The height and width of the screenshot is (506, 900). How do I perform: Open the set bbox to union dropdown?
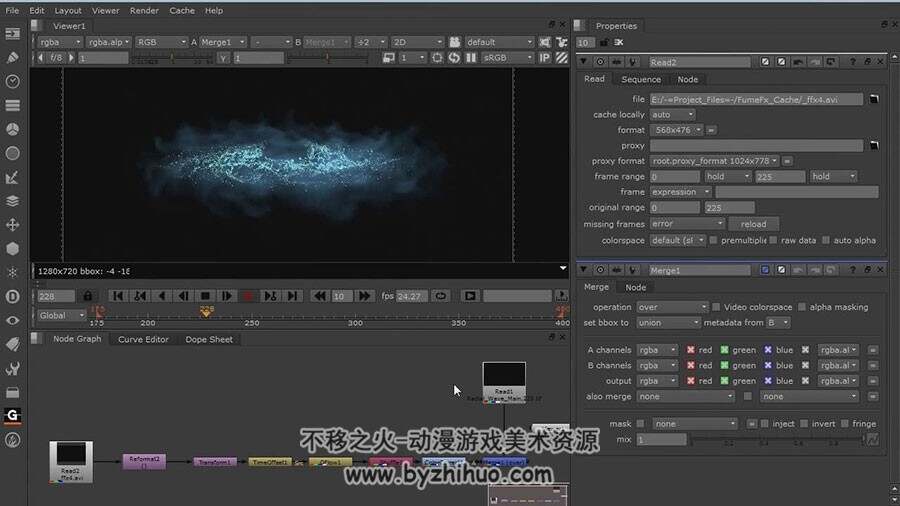coord(668,323)
